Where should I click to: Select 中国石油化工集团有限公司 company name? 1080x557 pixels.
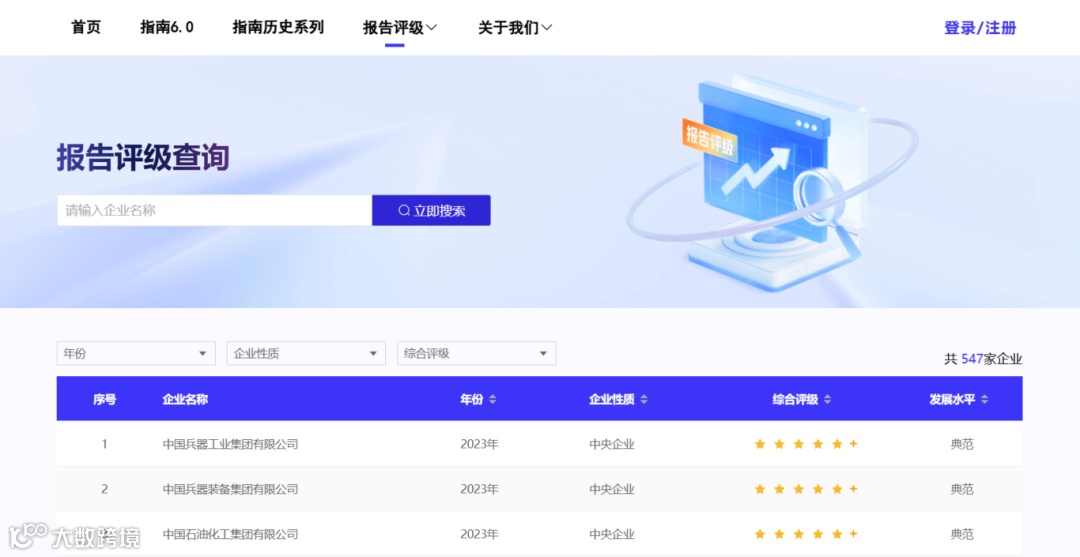coord(230,534)
